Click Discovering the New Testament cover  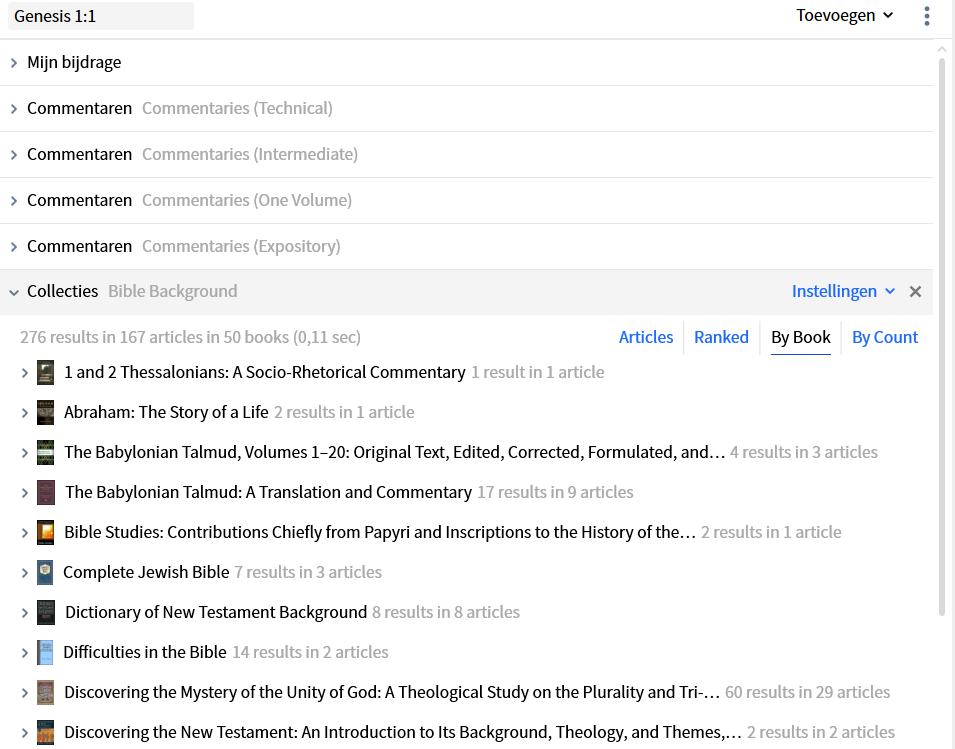pos(46,733)
